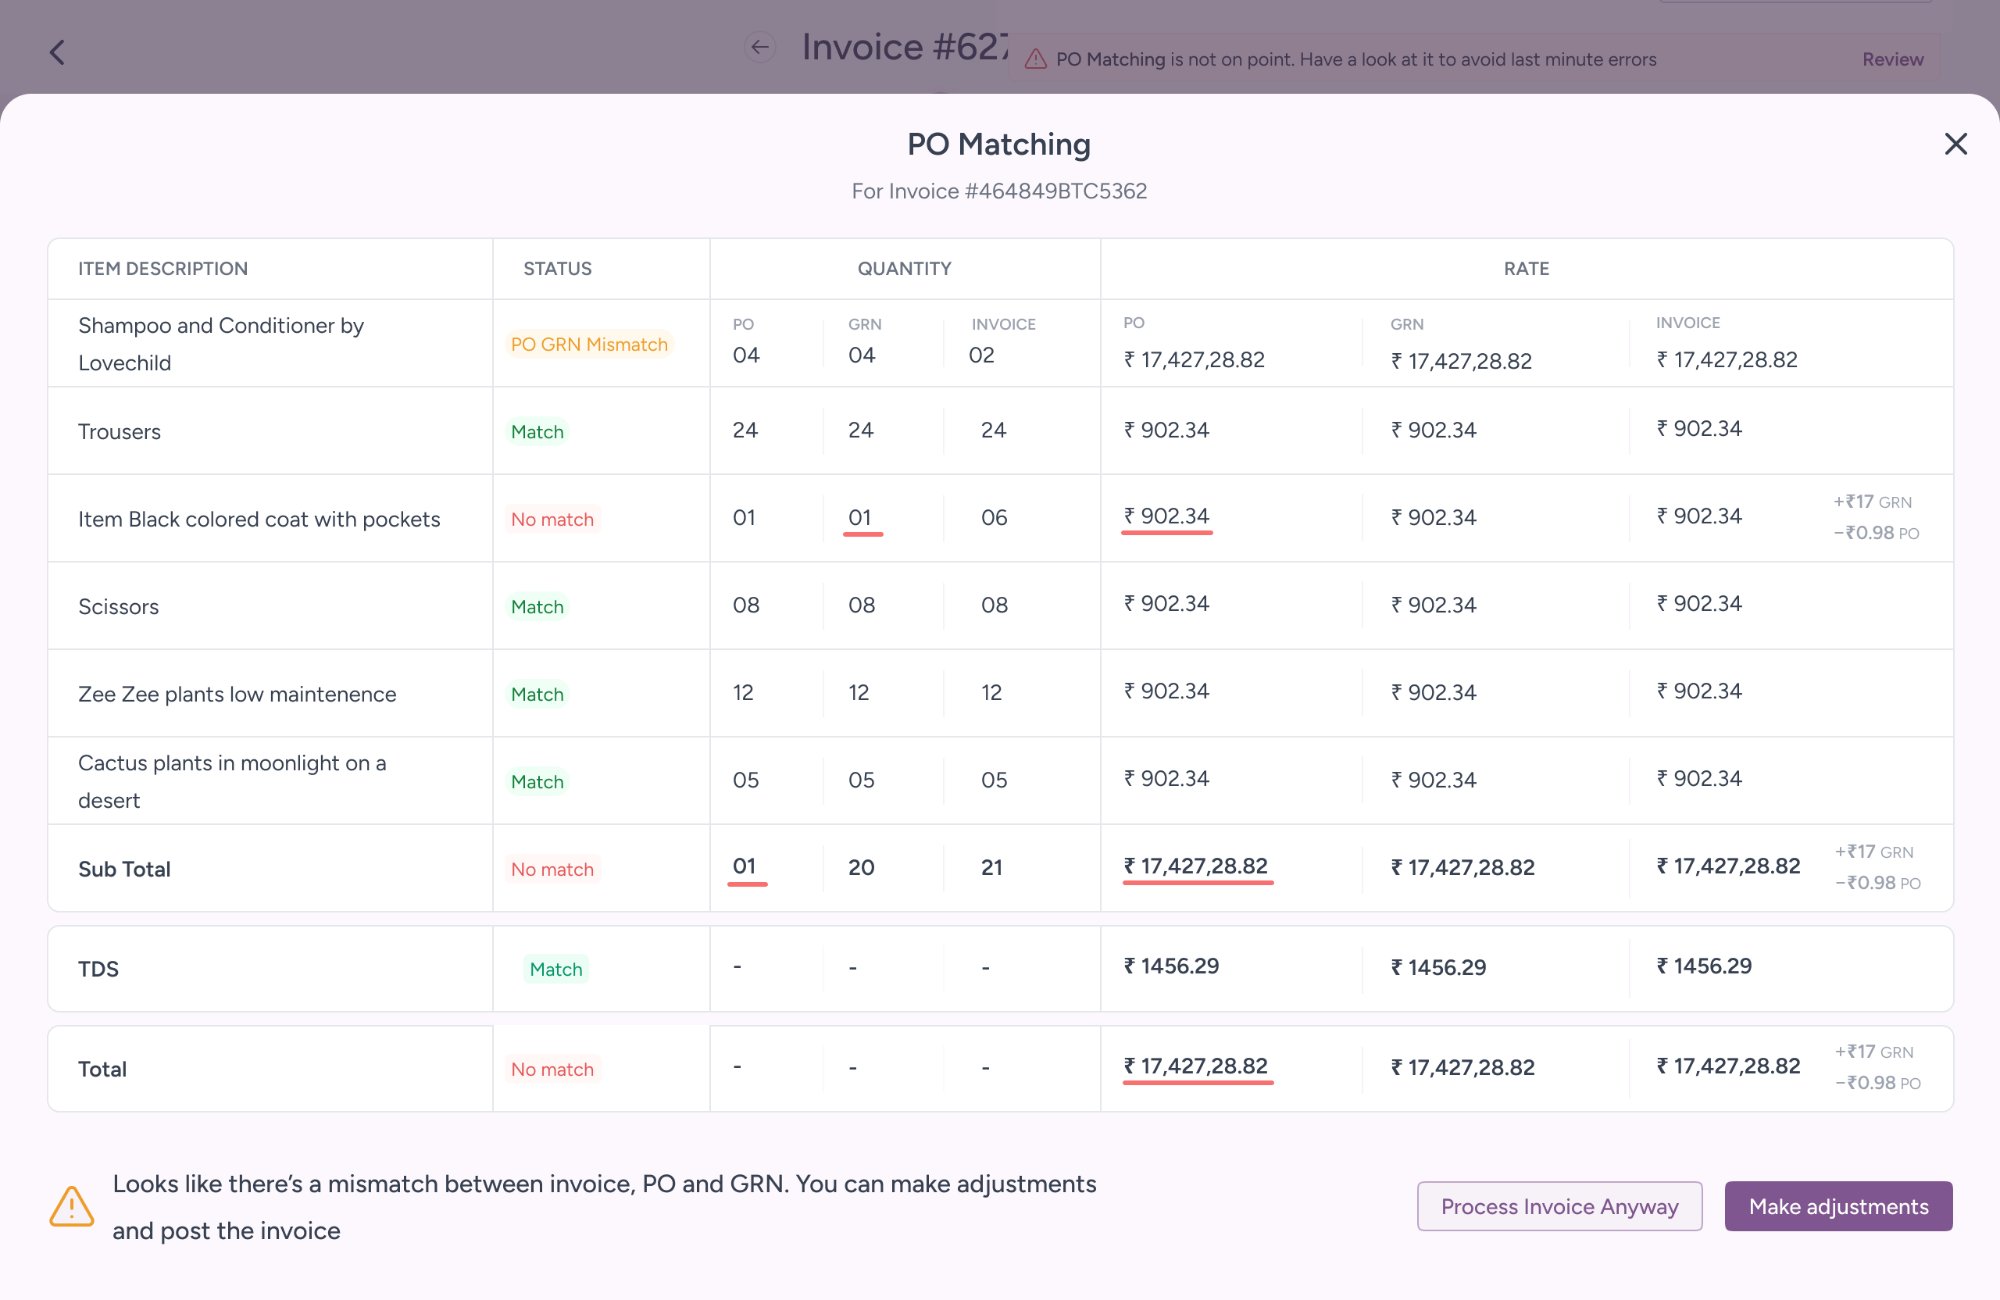This screenshot has width=2000, height=1300.
Task: Select the Trousers item row
Action: 119,431
